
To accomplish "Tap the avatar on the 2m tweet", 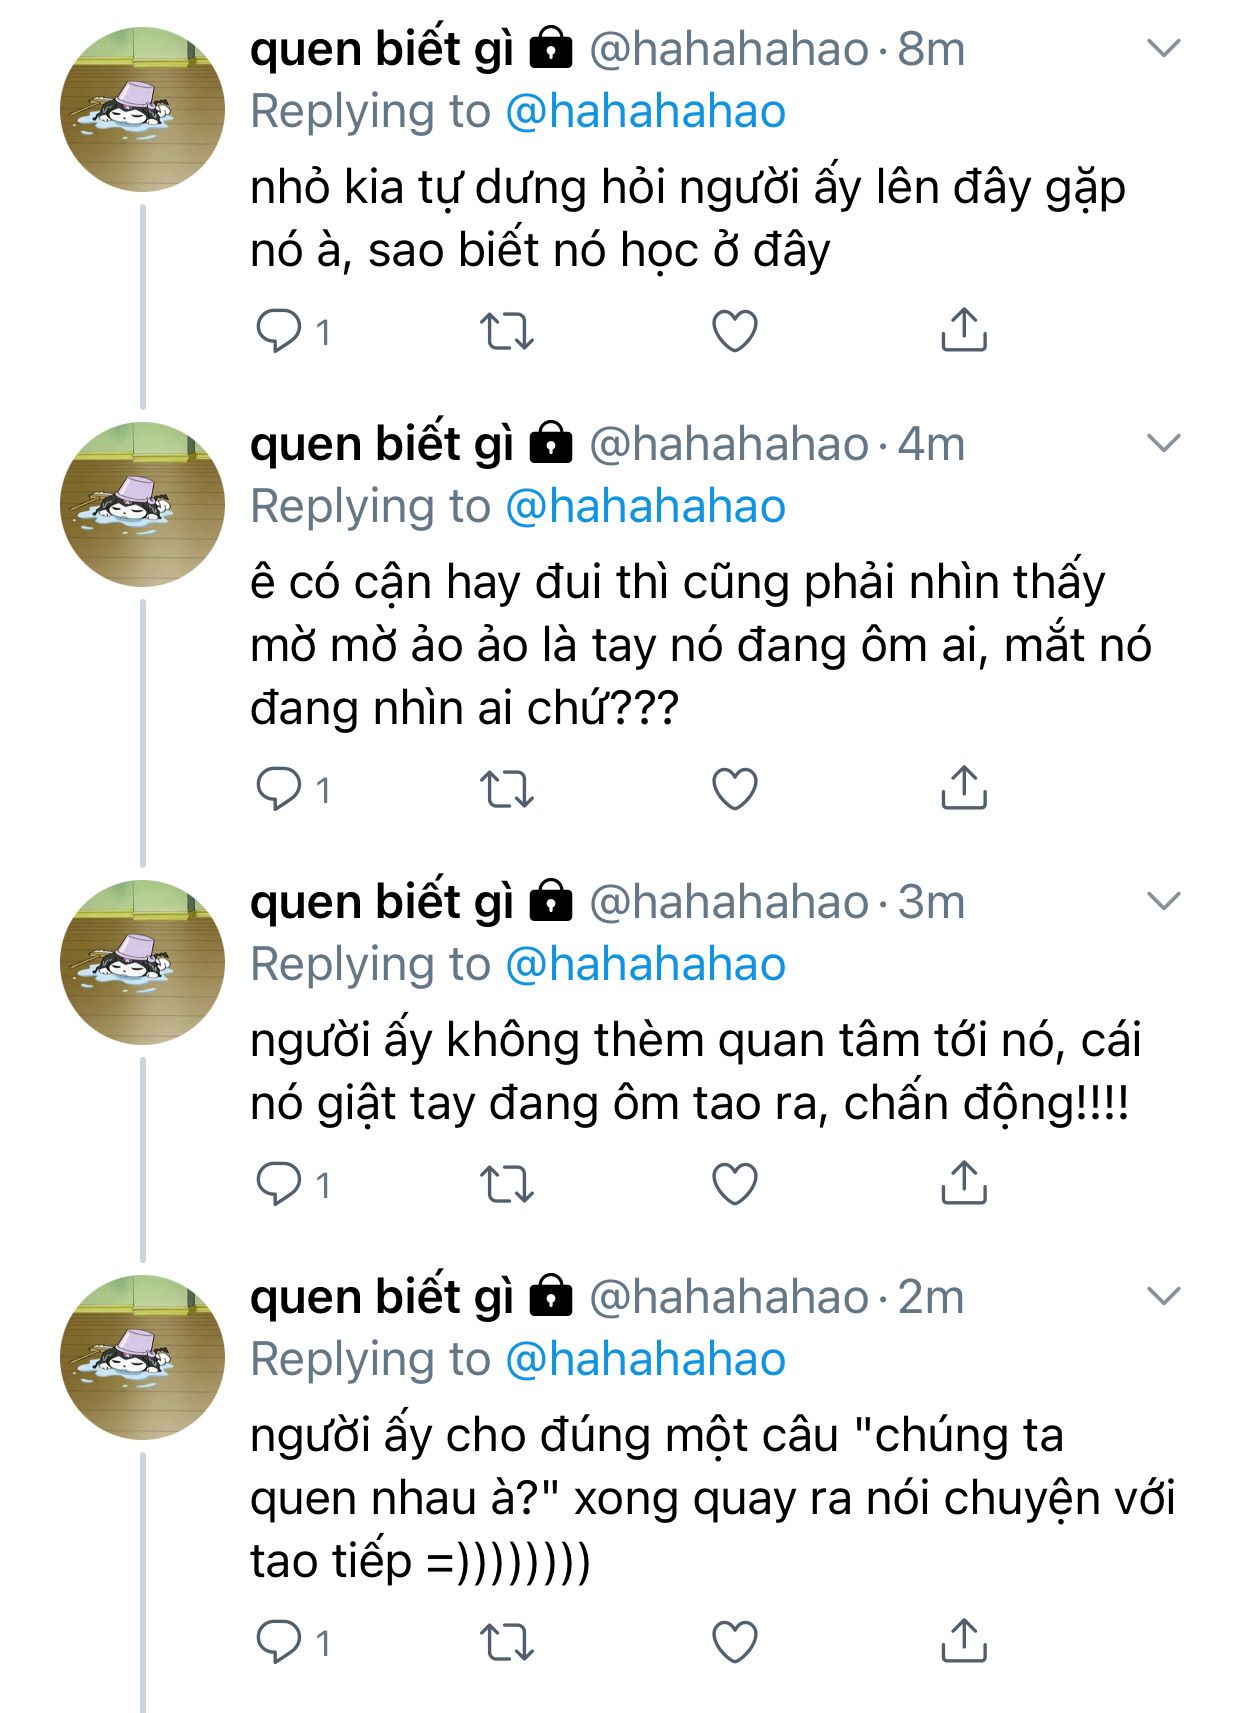I will click(x=143, y=1357).
